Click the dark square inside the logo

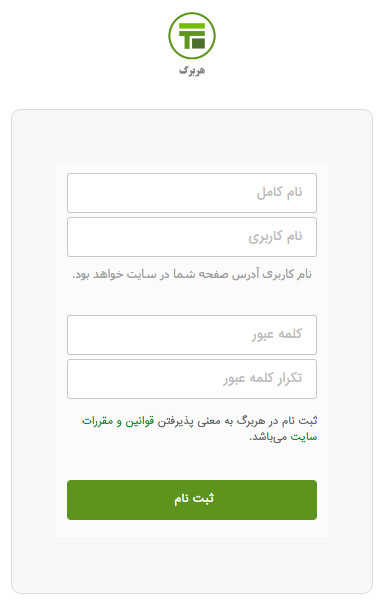coord(198,42)
